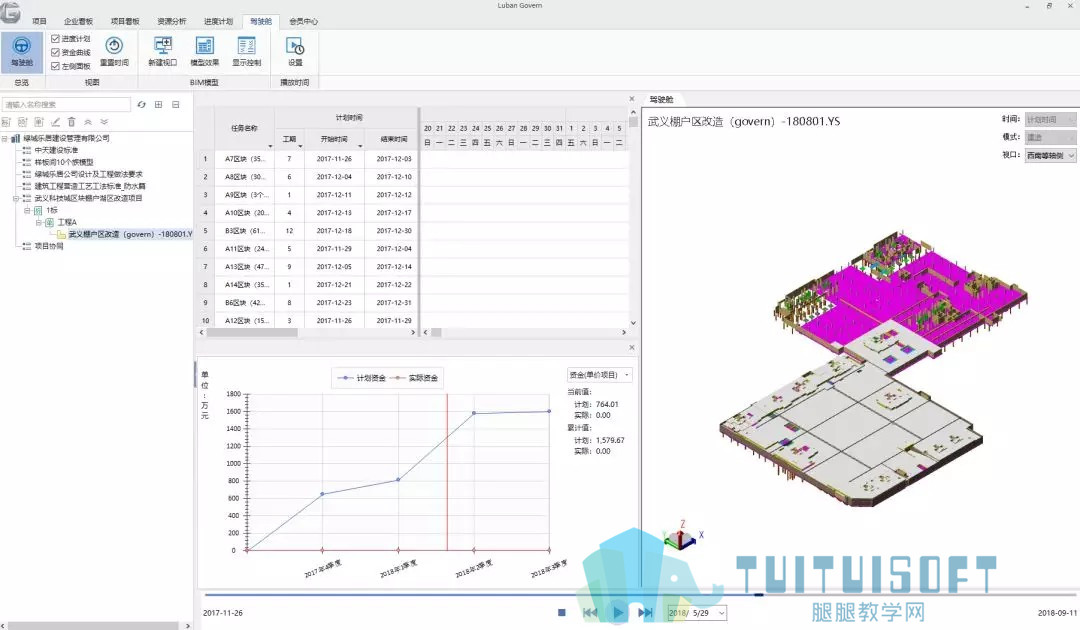Click the Gantt vertical scrollbar down arrow
Screen dimensions: 1080x630
[x=632, y=322]
